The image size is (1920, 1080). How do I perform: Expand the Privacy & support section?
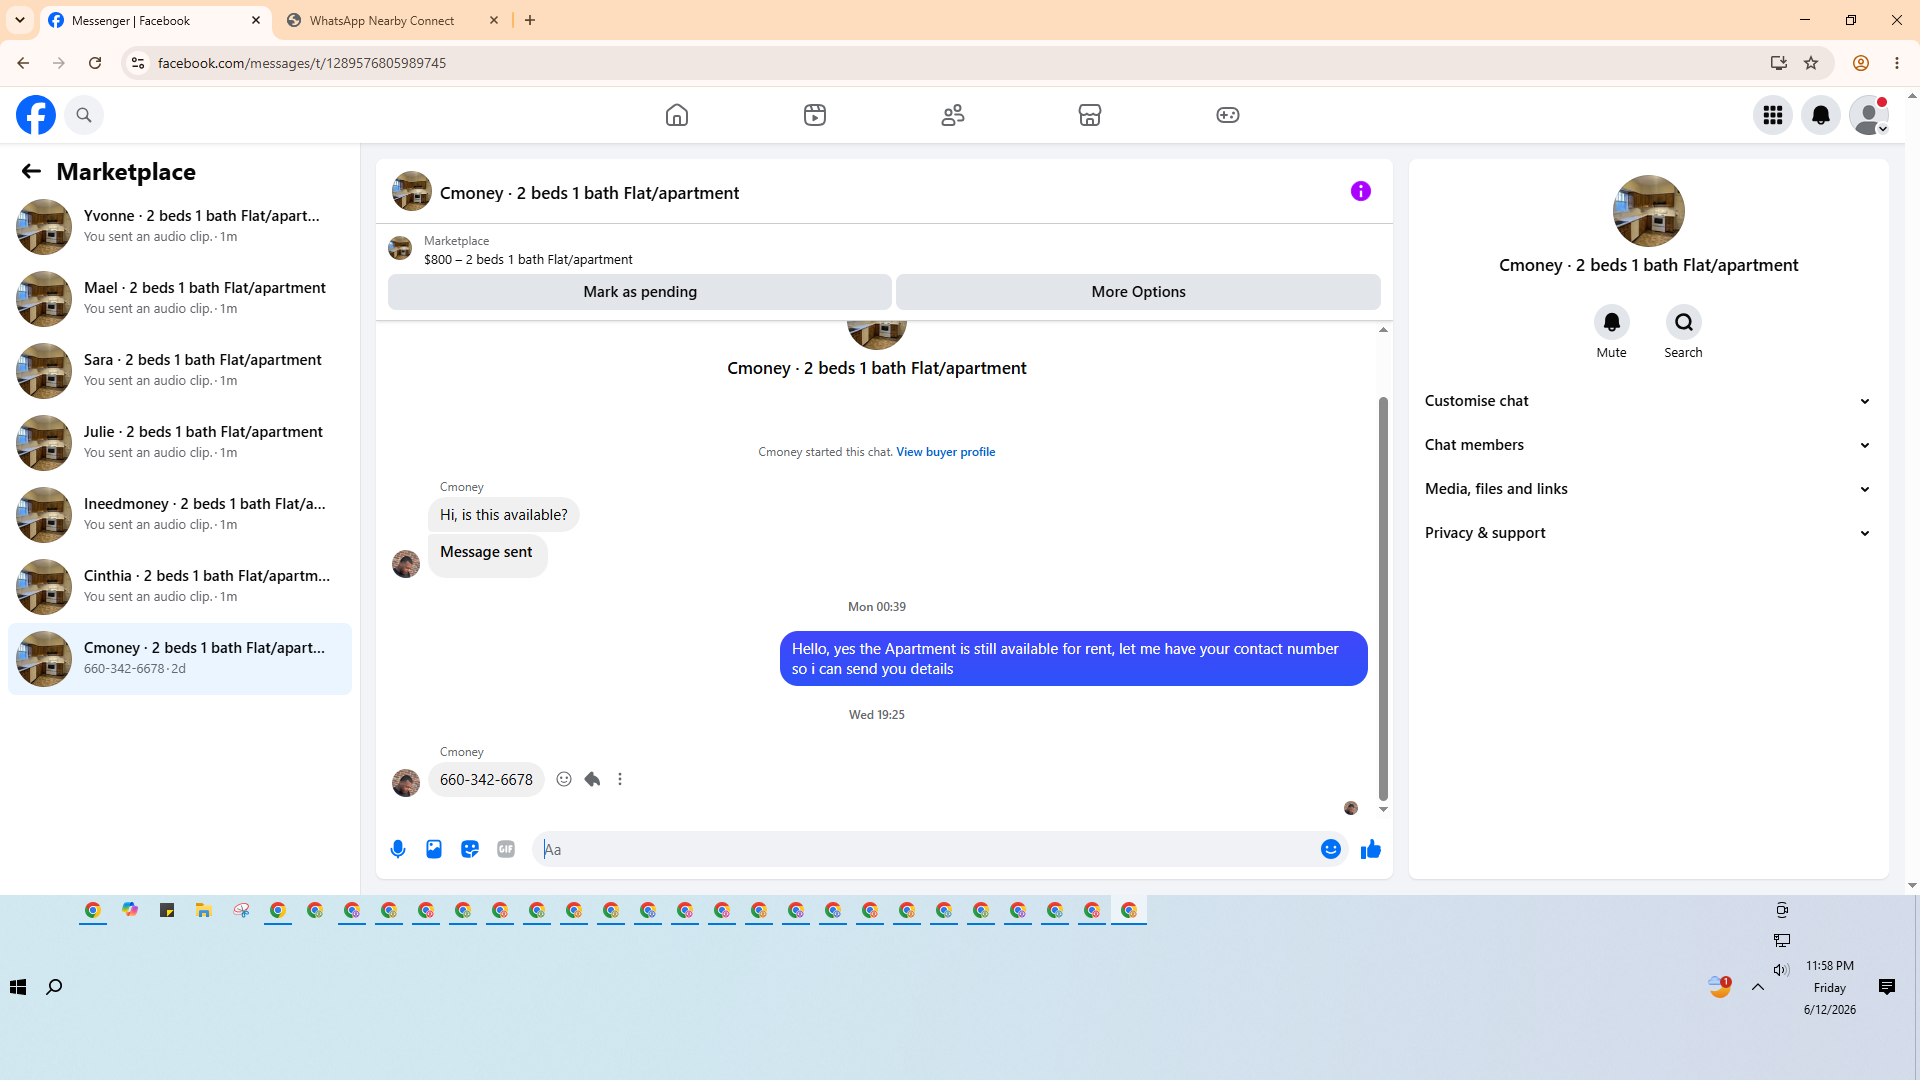pos(1648,533)
